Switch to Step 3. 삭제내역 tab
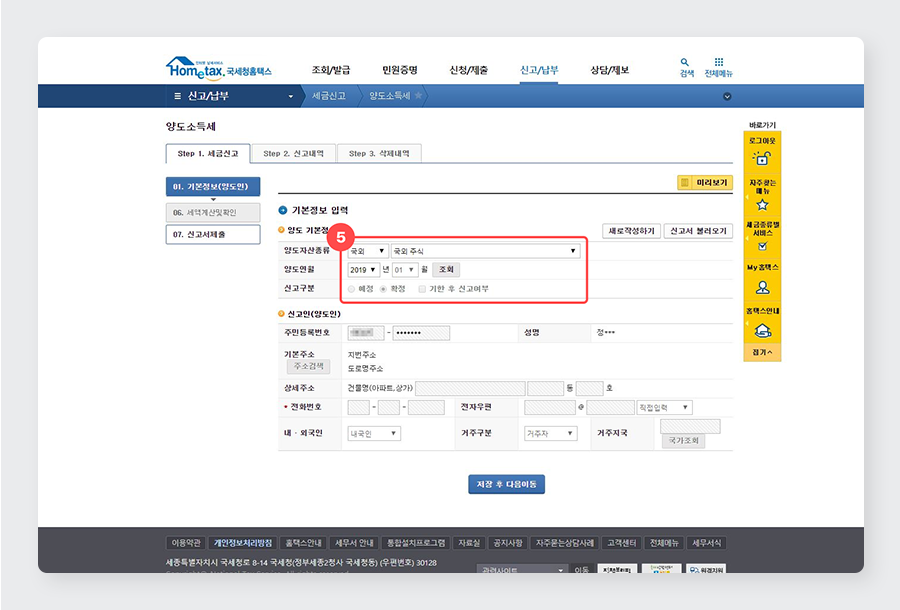The height and width of the screenshot is (610, 900). 379,153
